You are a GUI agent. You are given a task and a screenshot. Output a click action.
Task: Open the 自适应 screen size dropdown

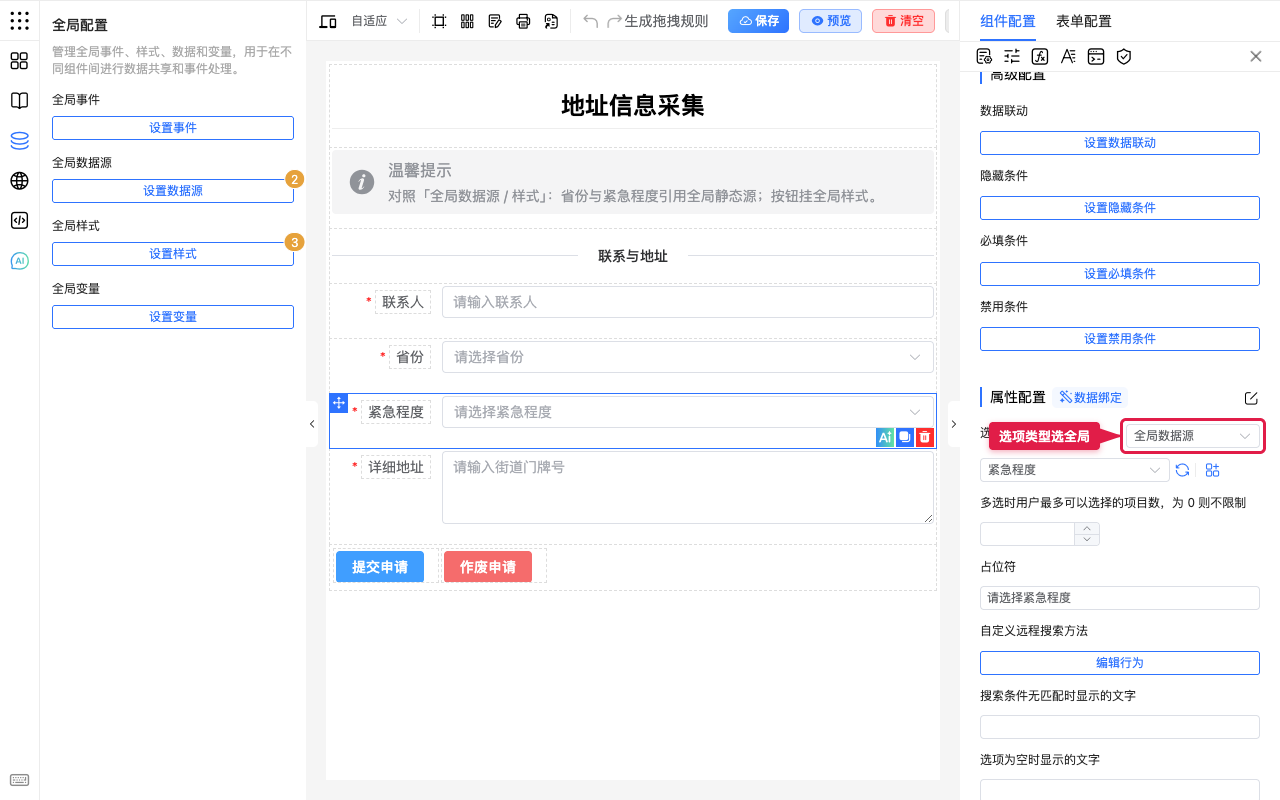pos(379,21)
